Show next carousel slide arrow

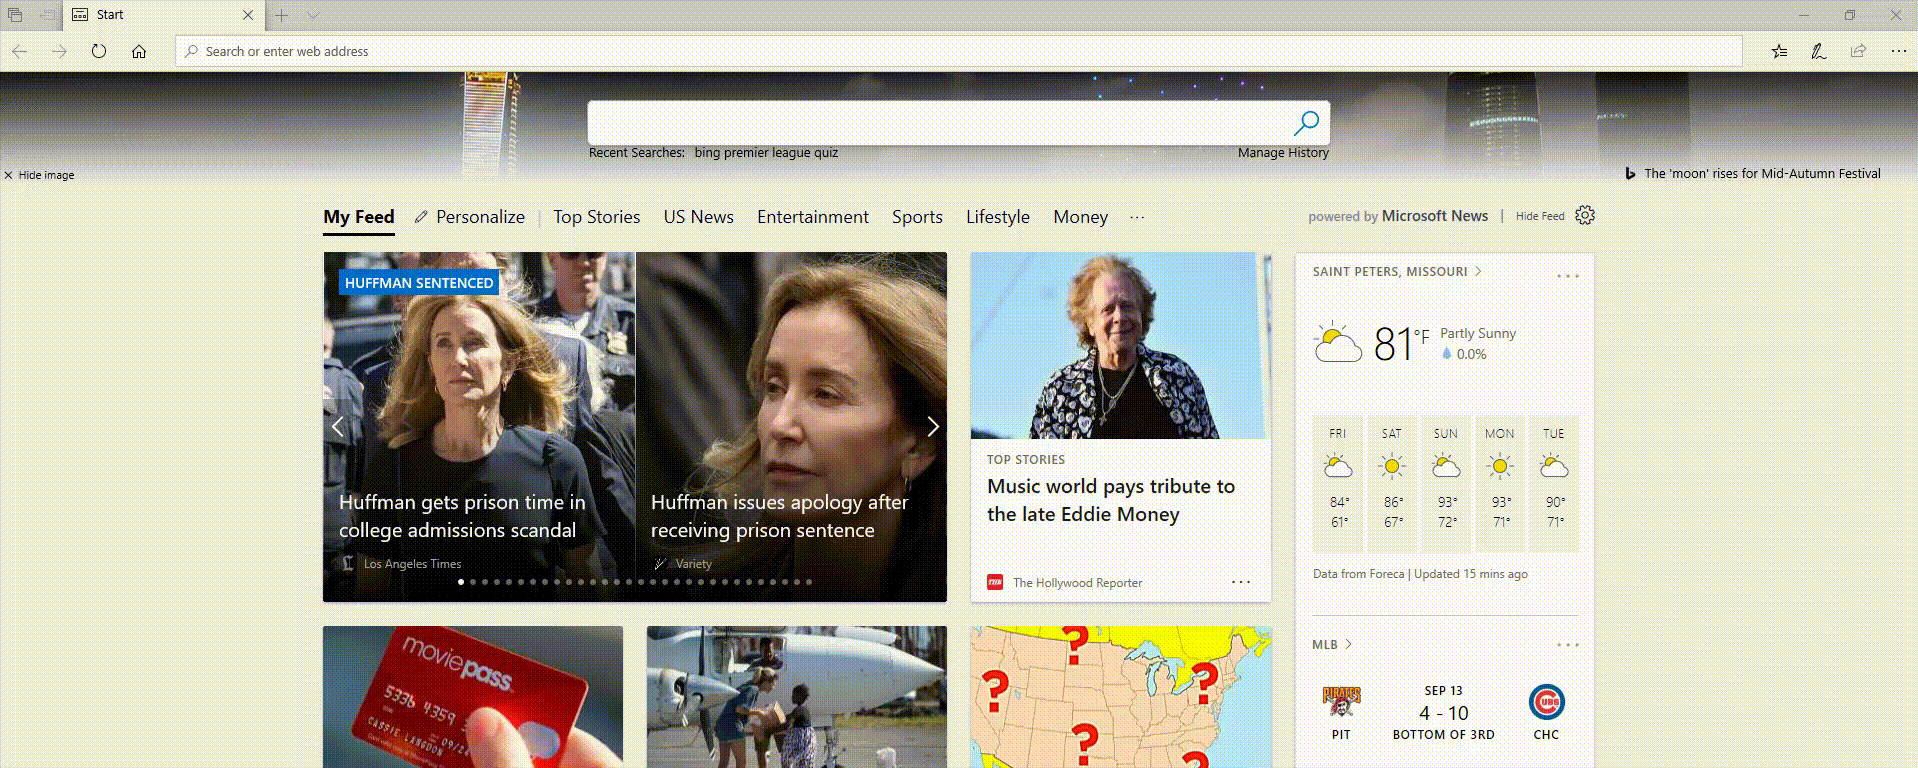932,427
